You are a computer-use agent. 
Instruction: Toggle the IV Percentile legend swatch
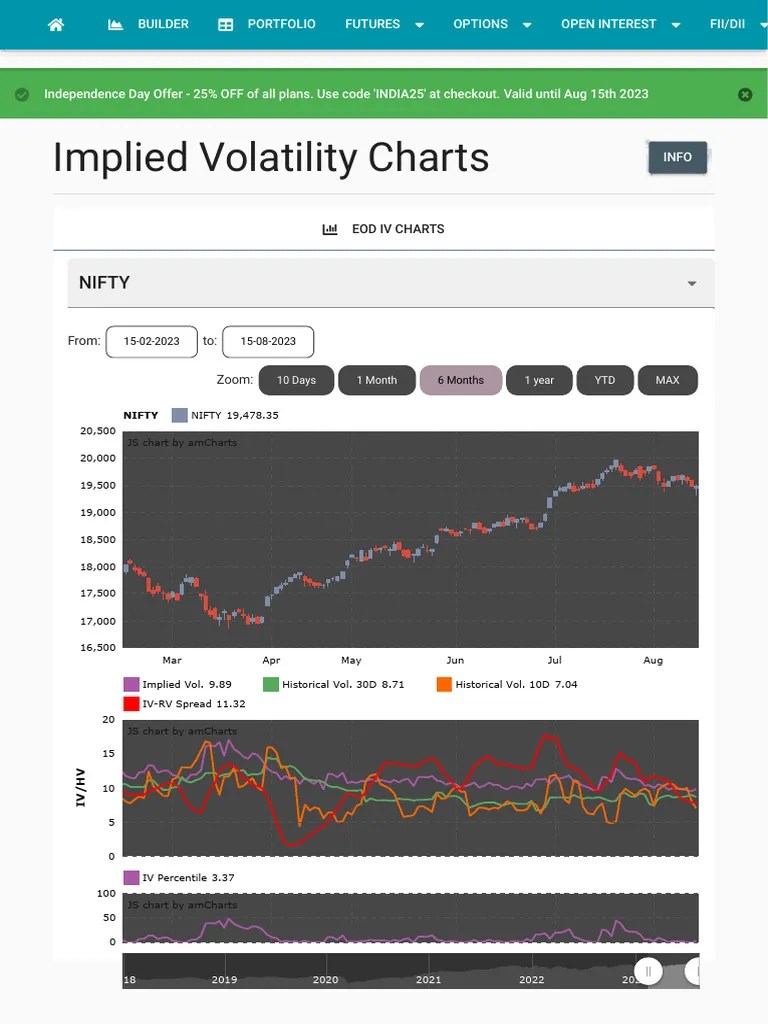tap(131, 877)
